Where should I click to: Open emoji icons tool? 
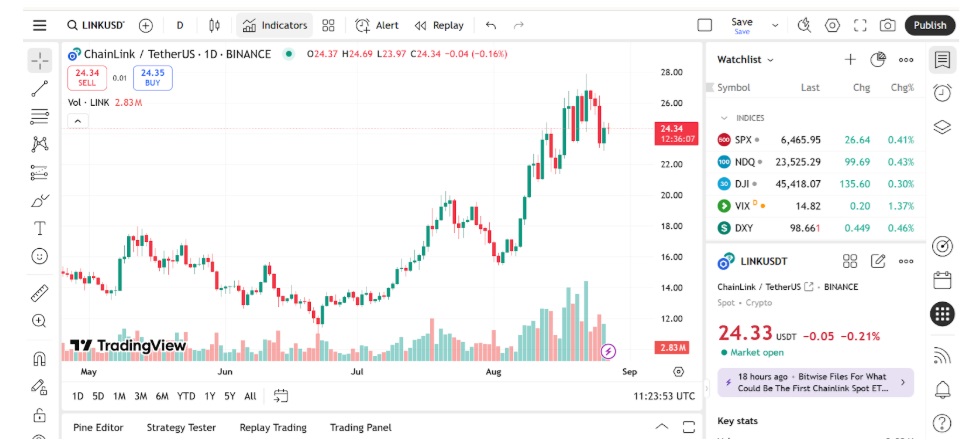click(39, 255)
